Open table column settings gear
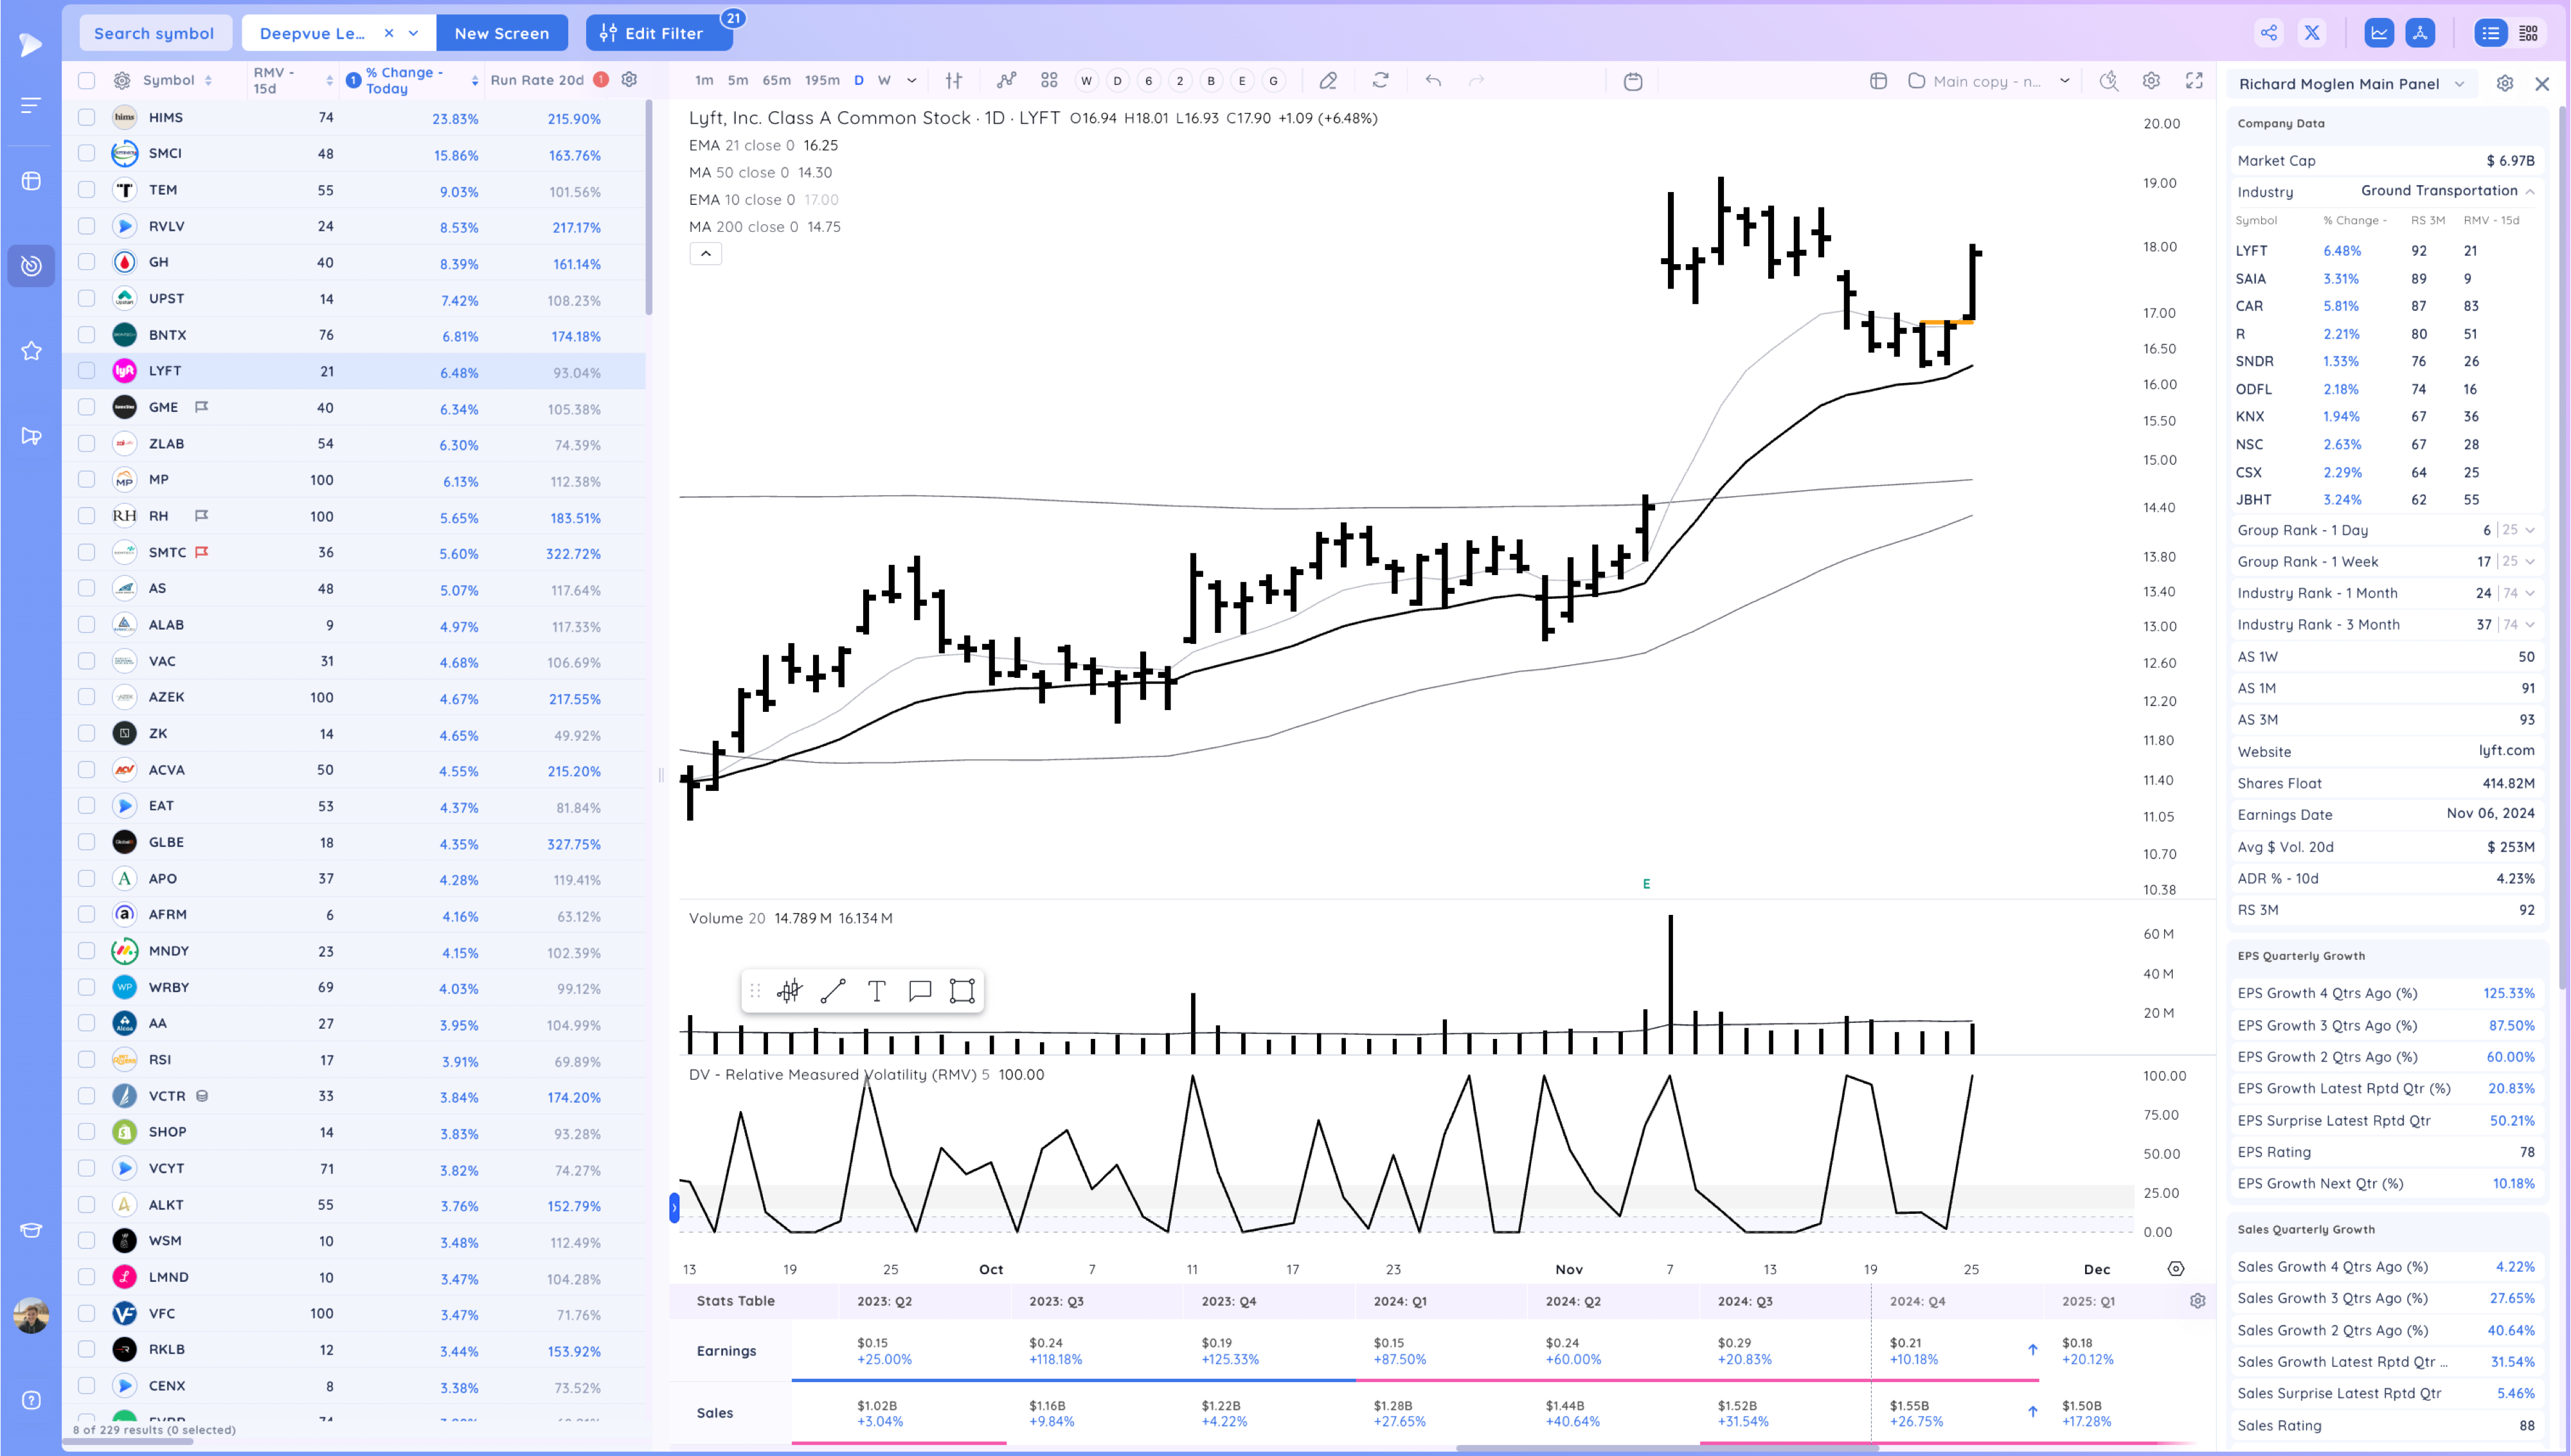2571x1456 pixels. 122,80
